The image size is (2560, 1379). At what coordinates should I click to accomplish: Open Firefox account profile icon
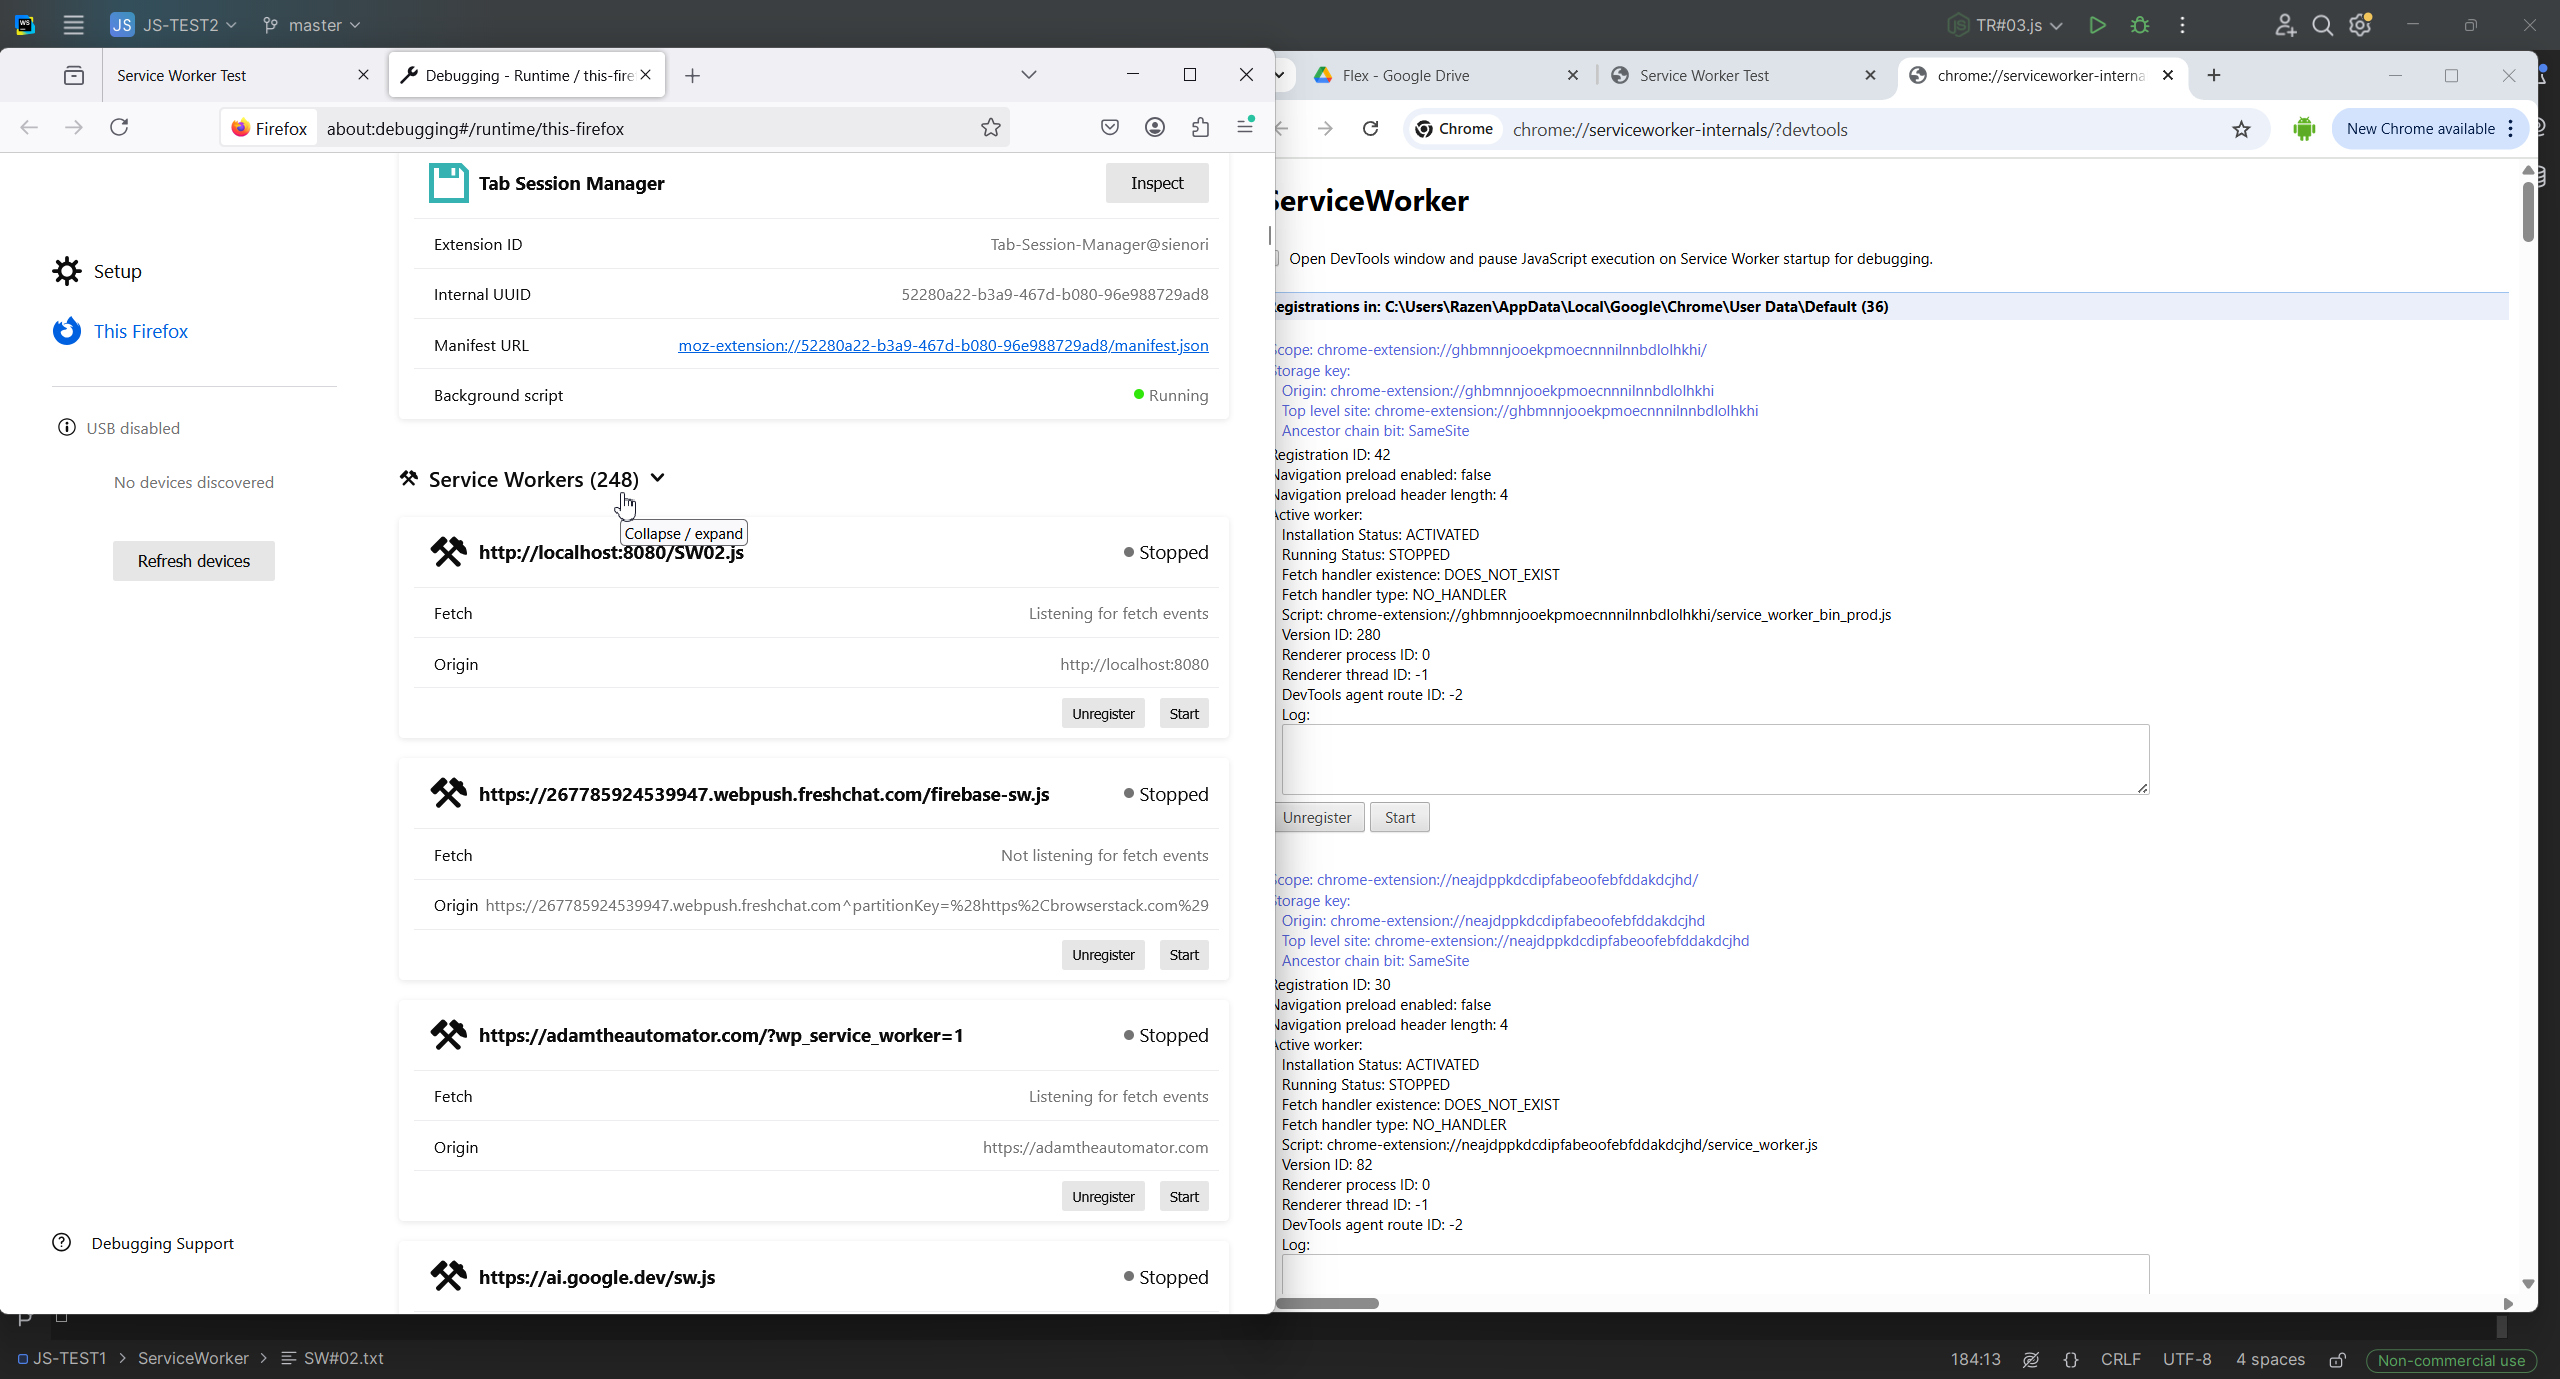click(1155, 128)
